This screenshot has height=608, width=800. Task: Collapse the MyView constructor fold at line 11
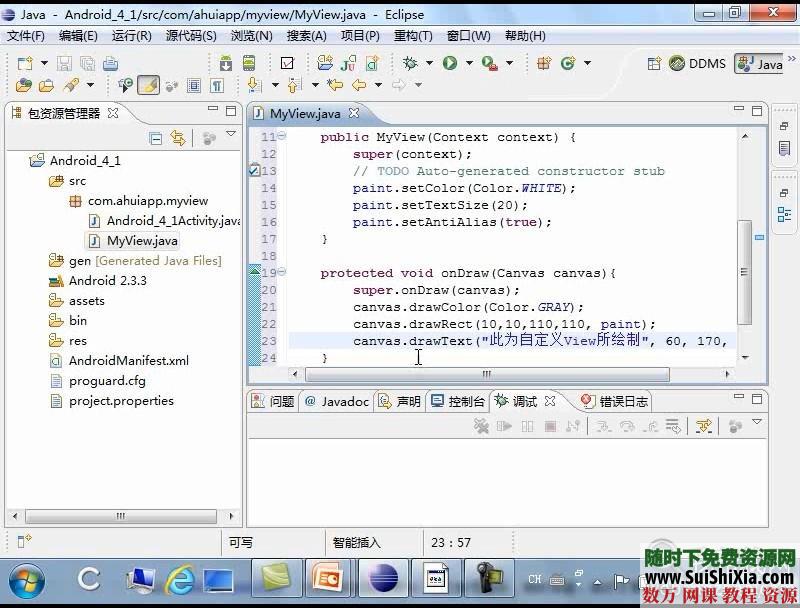(282, 137)
